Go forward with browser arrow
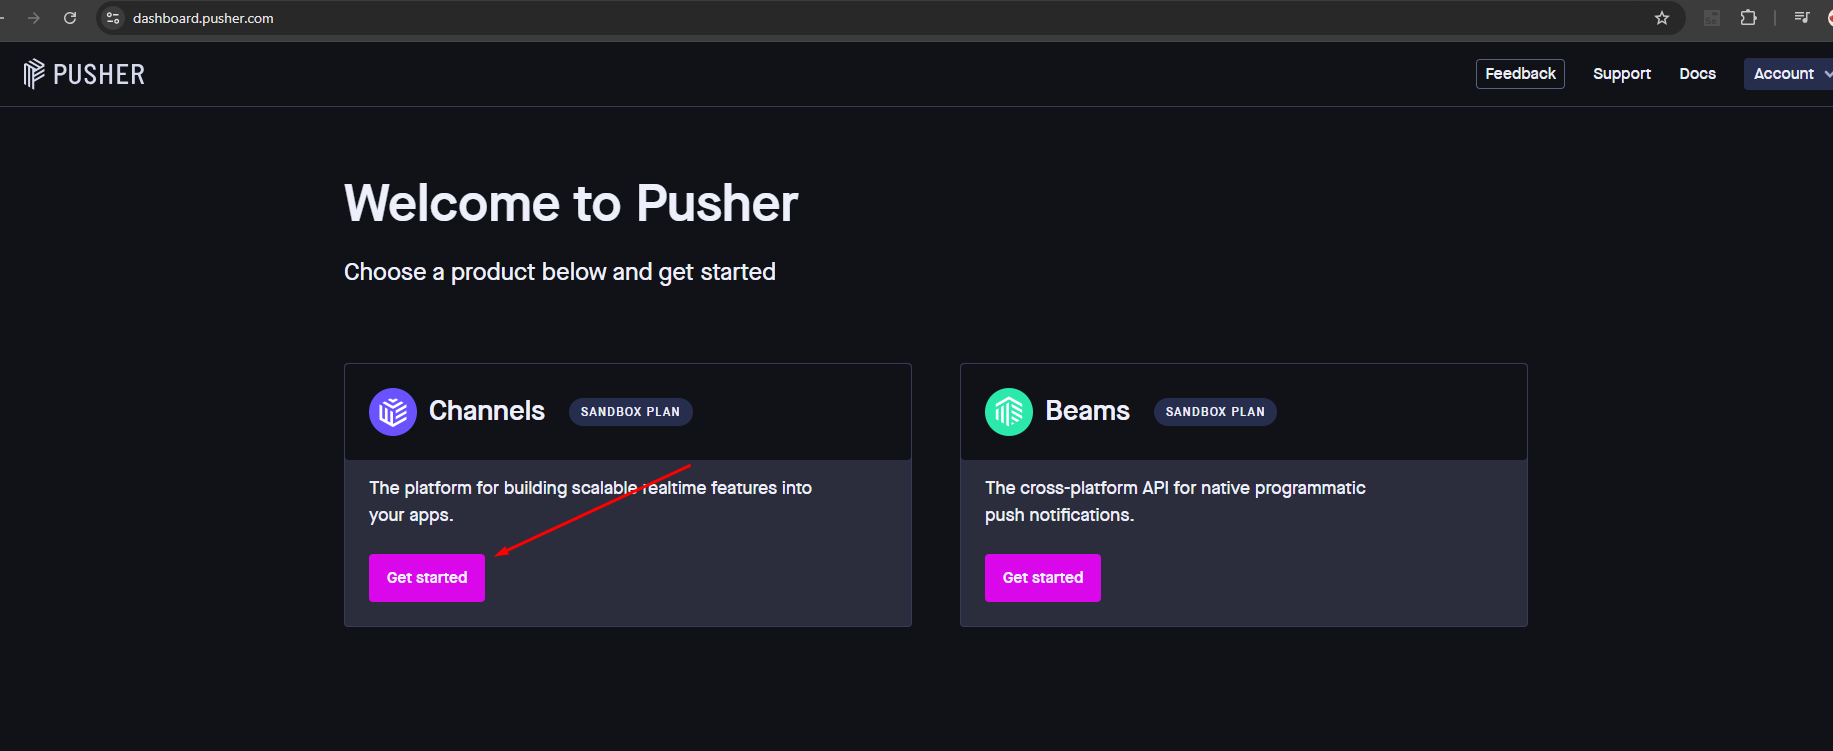Viewport: 1833px width, 751px height. tap(34, 18)
